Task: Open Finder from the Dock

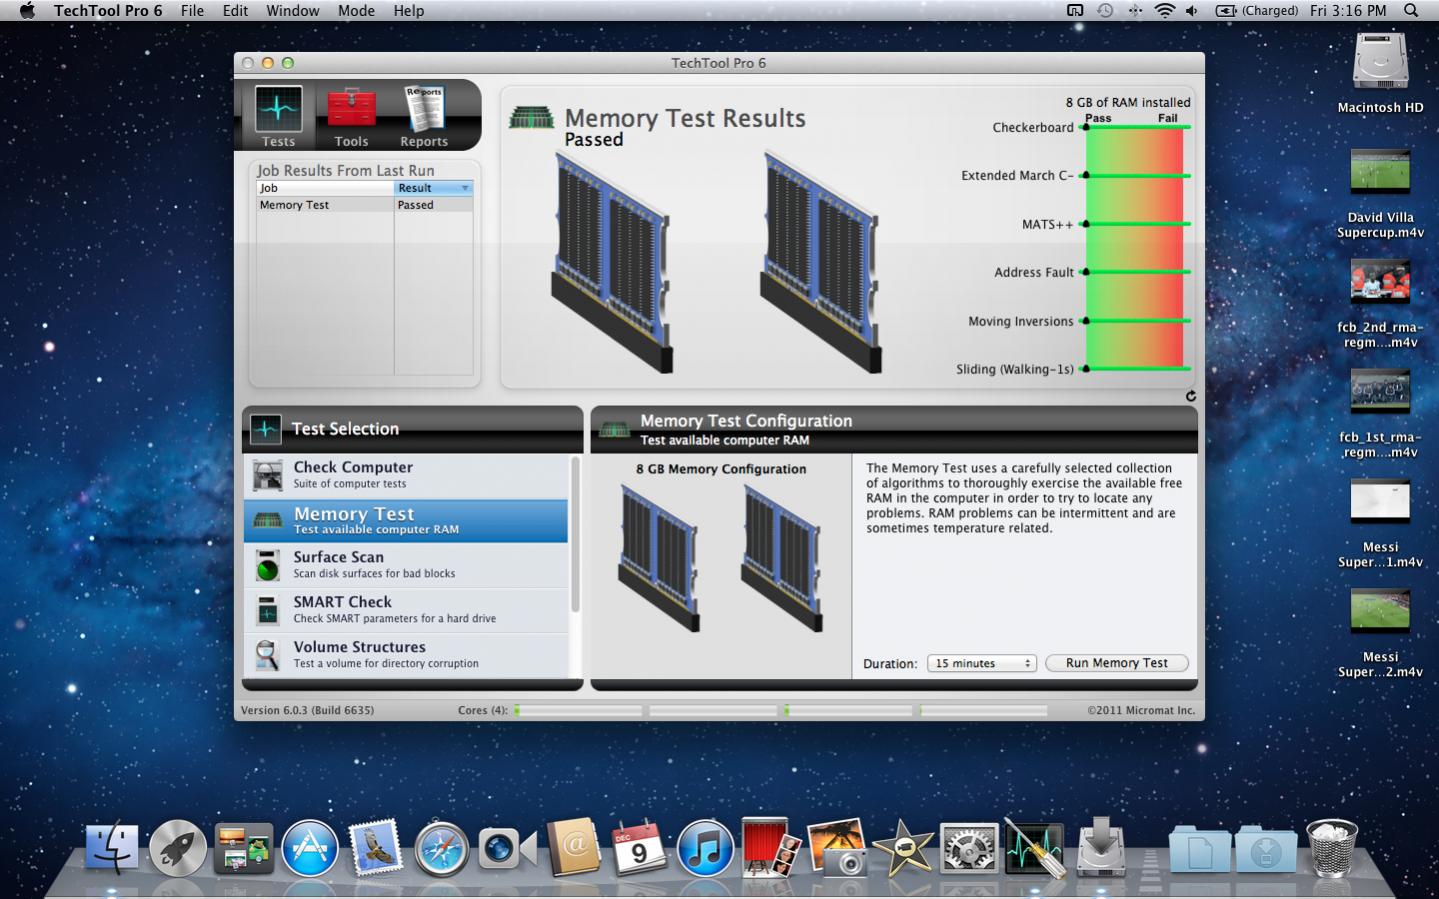Action: 112,847
